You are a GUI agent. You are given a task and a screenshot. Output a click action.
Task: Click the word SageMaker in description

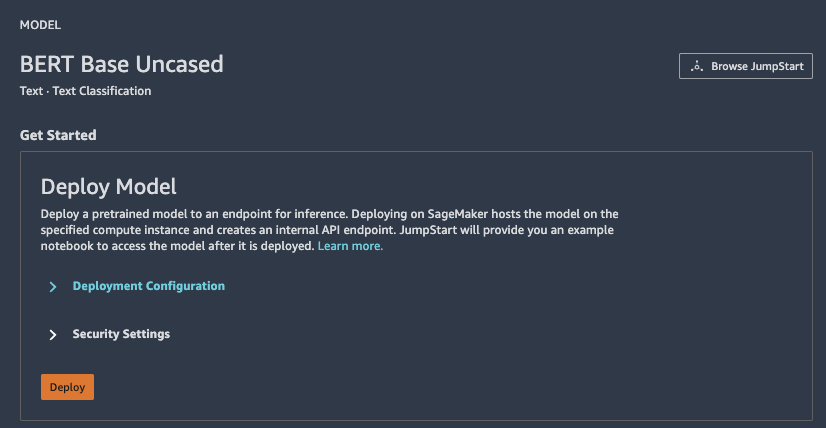(x=462, y=214)
